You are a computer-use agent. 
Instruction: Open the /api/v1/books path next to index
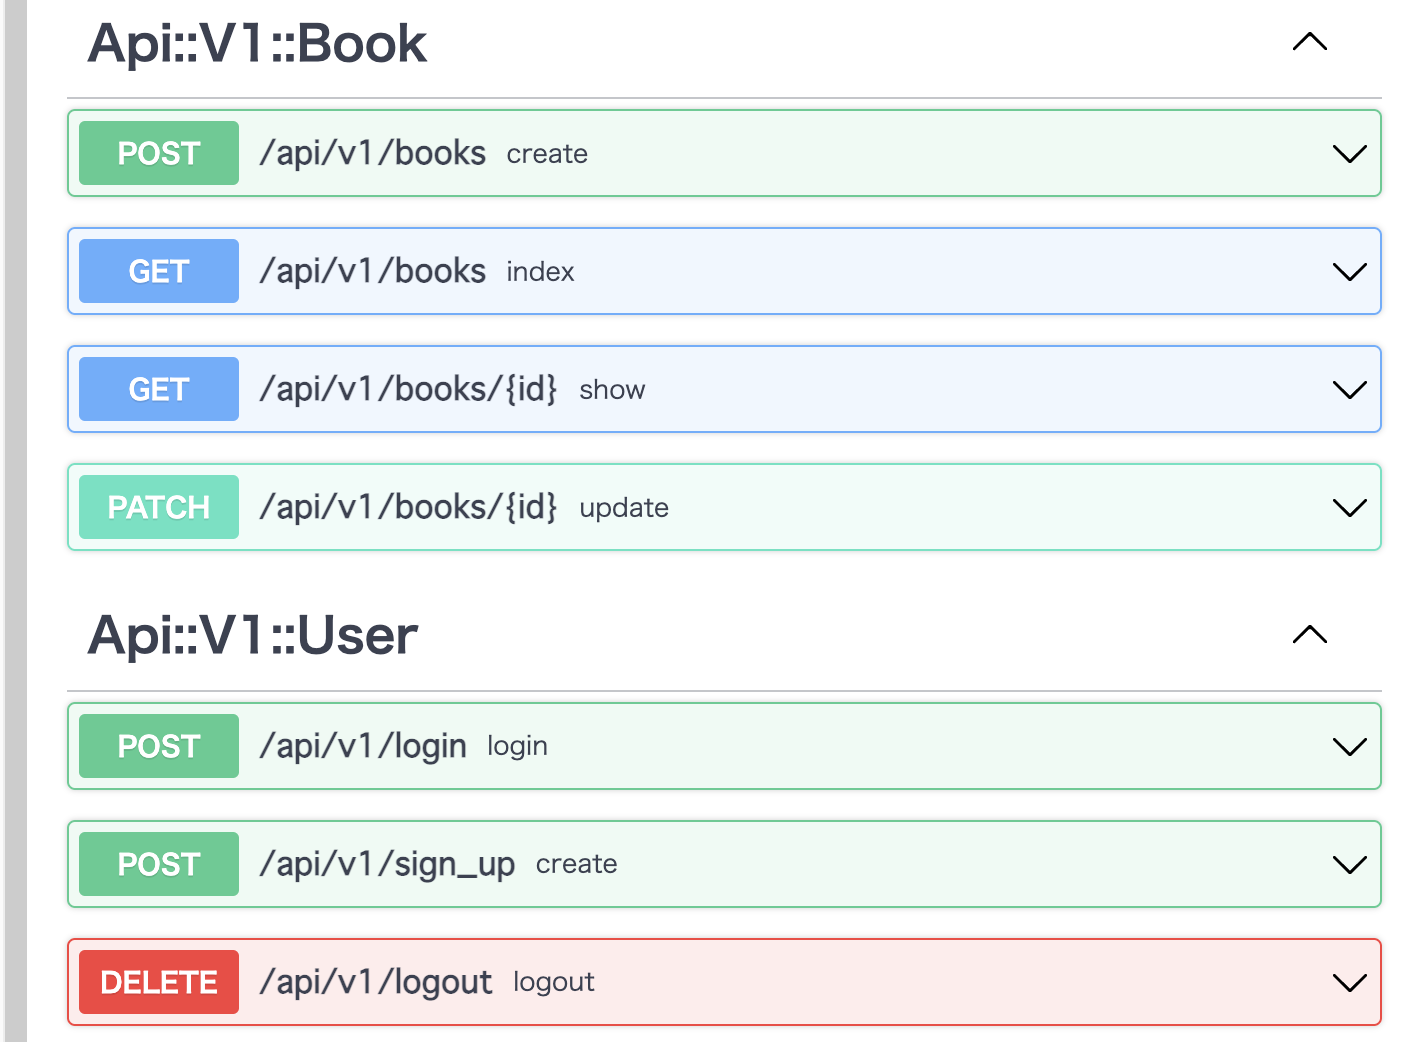point(372,271)
